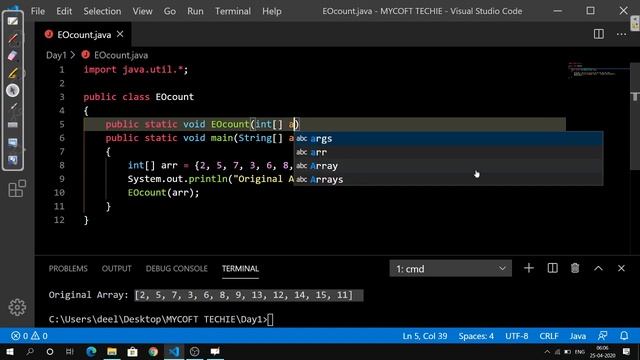The width and height of the screenshot is (640, 360).
Task: Click the terminal command prompt line
Action: click(x=161, y=319)
